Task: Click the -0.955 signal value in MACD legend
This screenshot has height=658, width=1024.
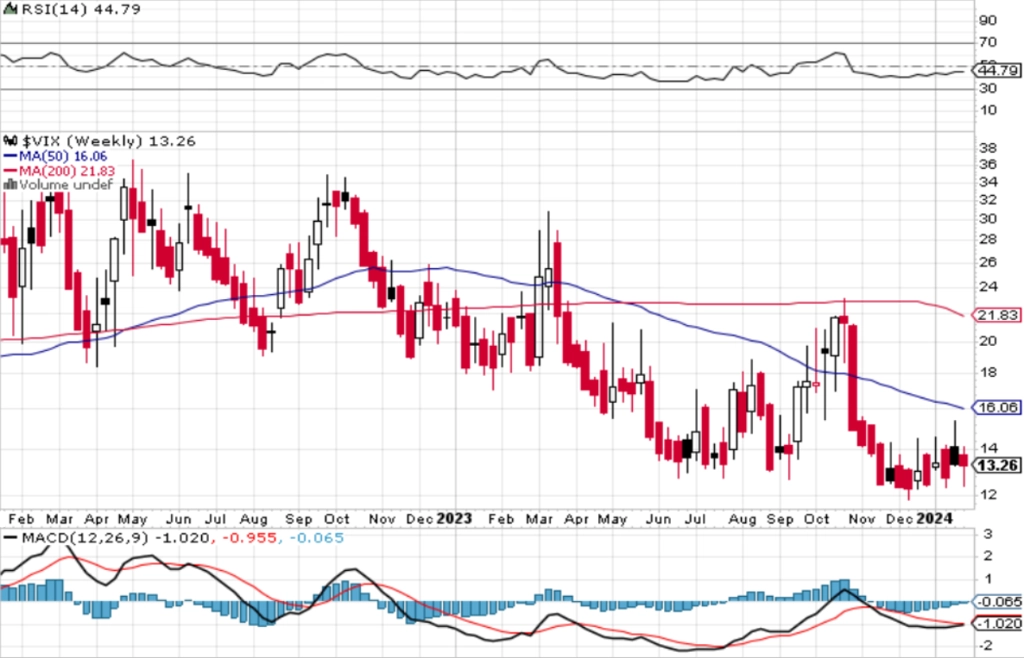Action: 248,538
